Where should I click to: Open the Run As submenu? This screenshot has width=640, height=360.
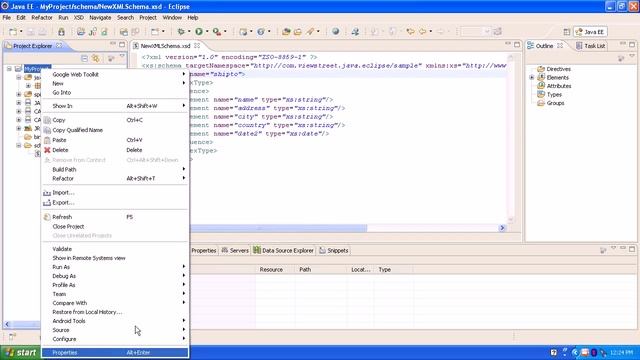[x=115, y=267]
